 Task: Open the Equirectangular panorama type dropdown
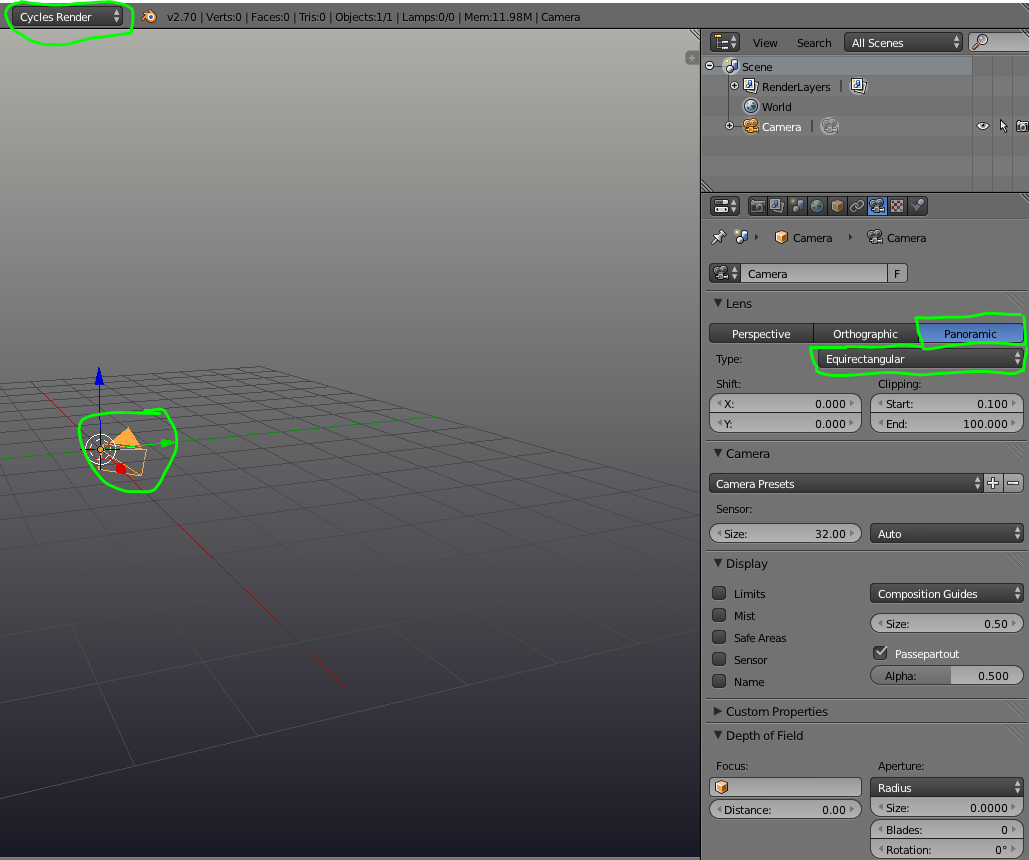[x=921, y=359]
